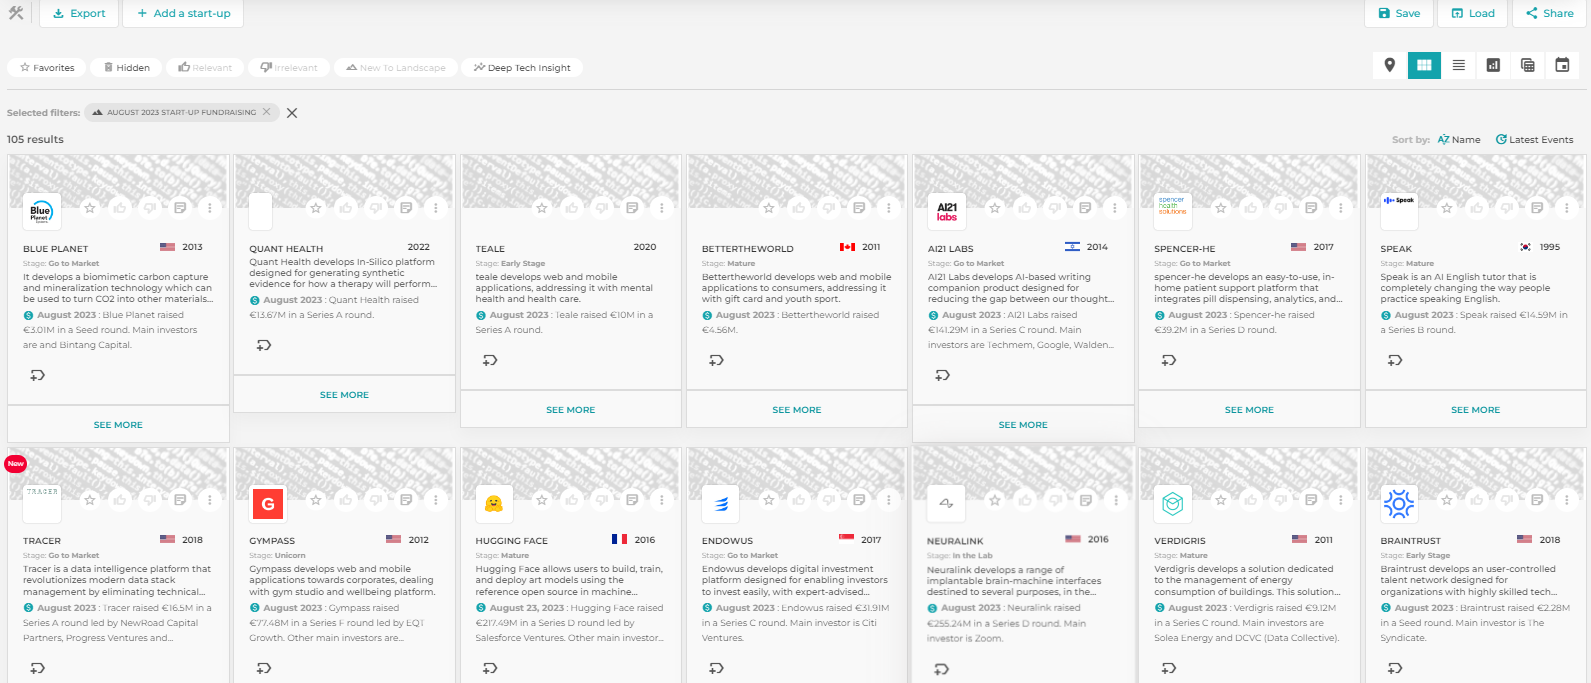1591x683 pixels.
Task: Open the calendar events view
Action: tap(1562, 65)
